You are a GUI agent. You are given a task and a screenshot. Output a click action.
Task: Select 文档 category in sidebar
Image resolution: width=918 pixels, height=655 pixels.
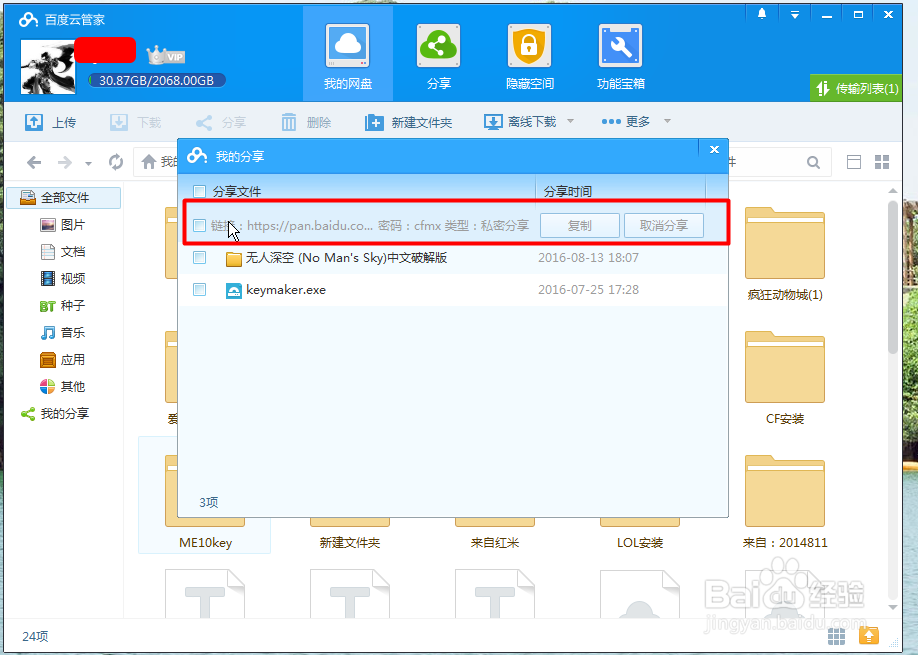tap(63, 252)
